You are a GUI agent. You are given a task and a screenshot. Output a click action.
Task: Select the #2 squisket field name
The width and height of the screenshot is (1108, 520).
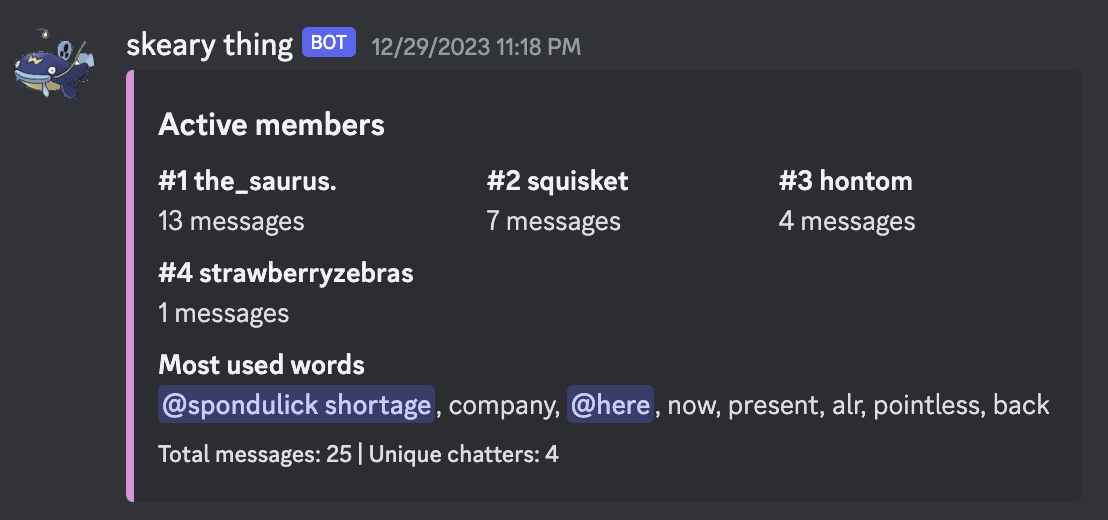click(558, 182)
